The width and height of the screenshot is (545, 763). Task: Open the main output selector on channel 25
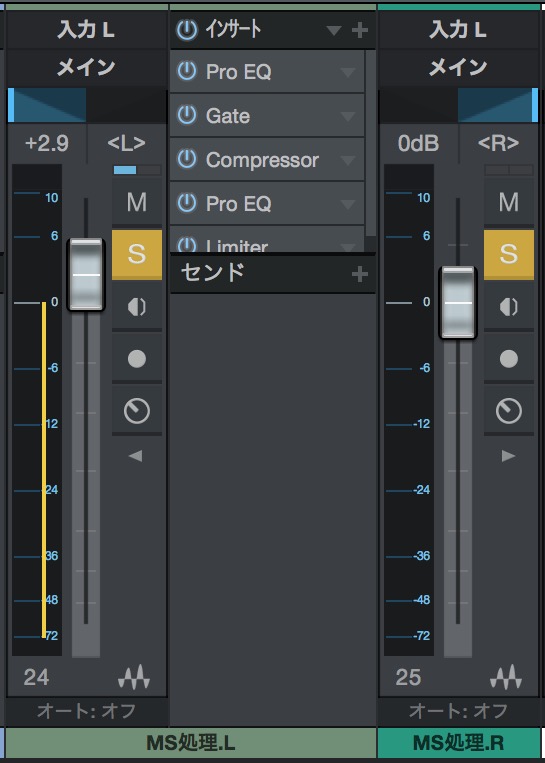[x=458, y=67]
